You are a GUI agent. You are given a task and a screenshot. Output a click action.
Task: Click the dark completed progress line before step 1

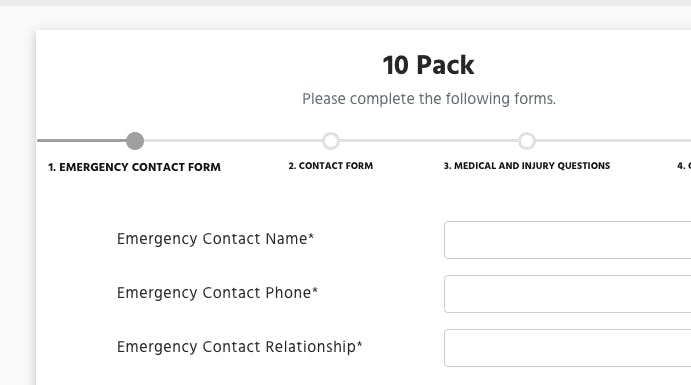(x=82, y=141)
